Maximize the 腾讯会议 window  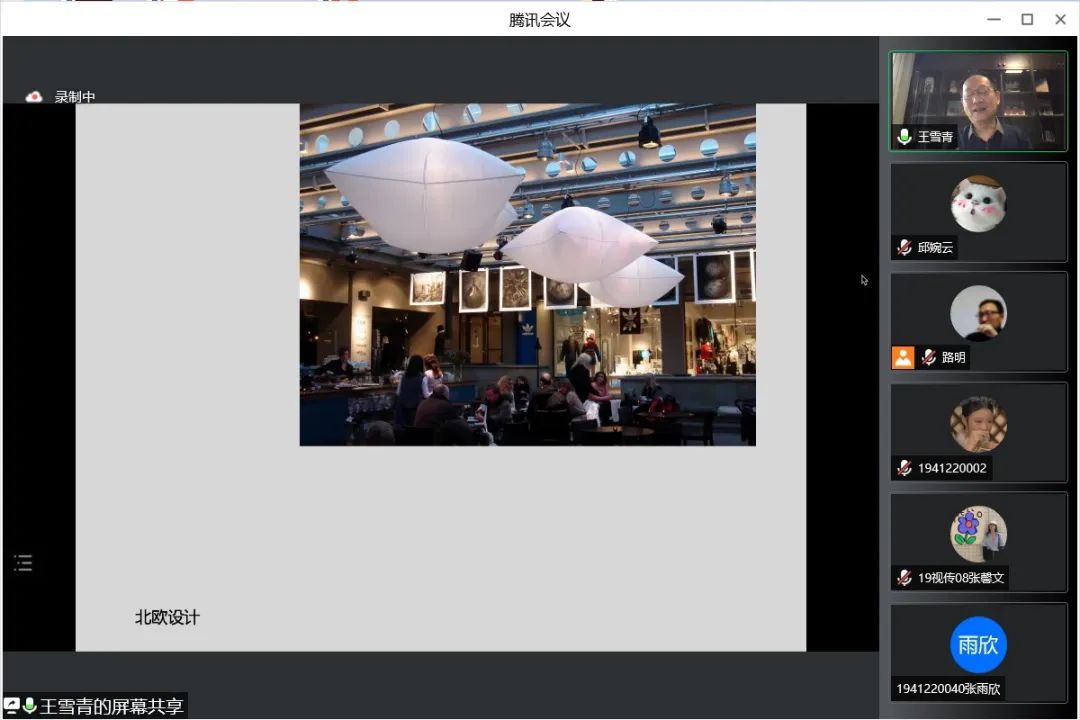(1027, 19)
